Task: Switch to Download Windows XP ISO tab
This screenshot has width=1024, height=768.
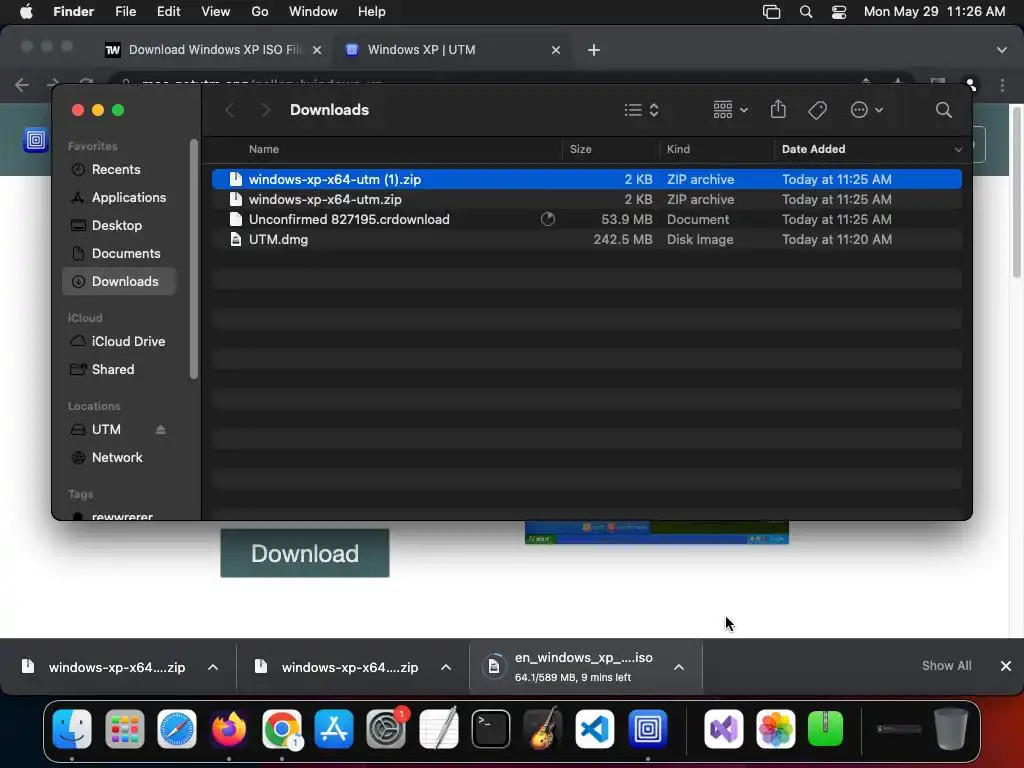Action: (x=214, y=50)
